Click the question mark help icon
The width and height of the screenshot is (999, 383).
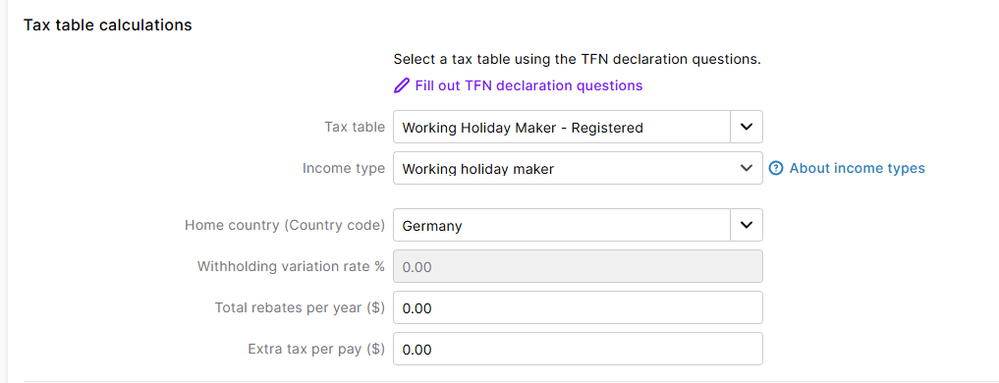(775, 168)
